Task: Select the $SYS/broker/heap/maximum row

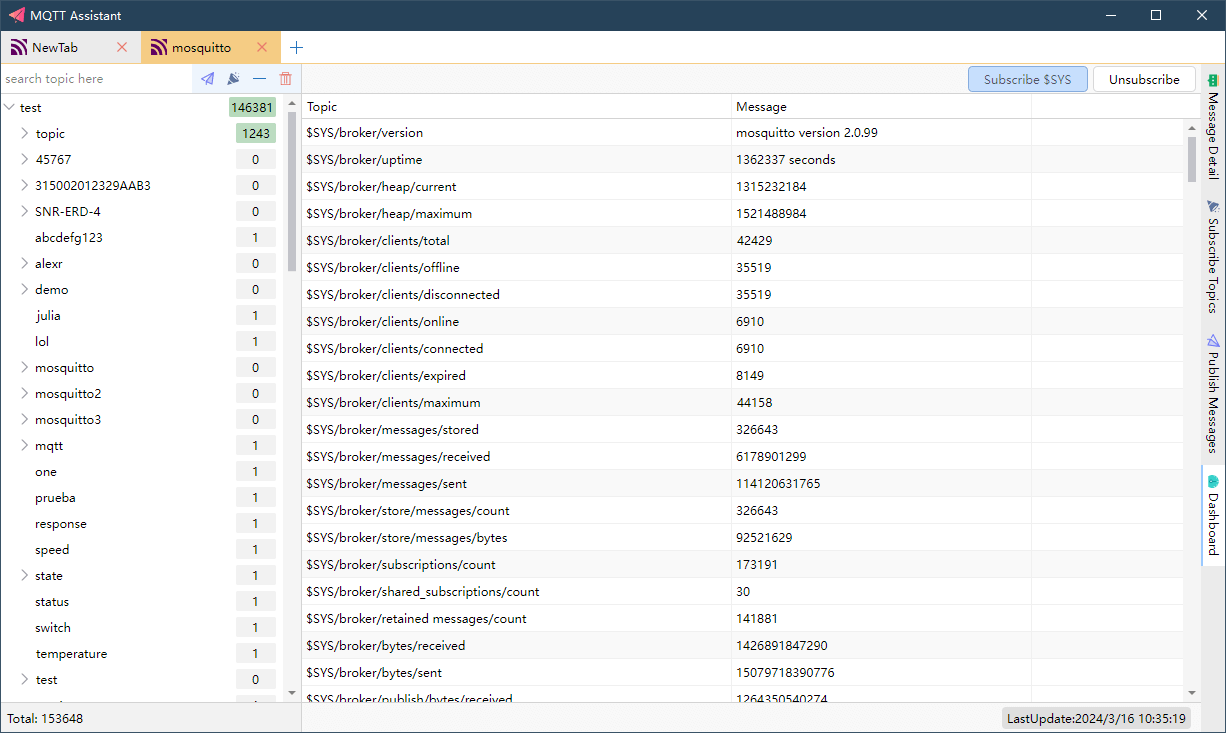Action: [742, 213]
